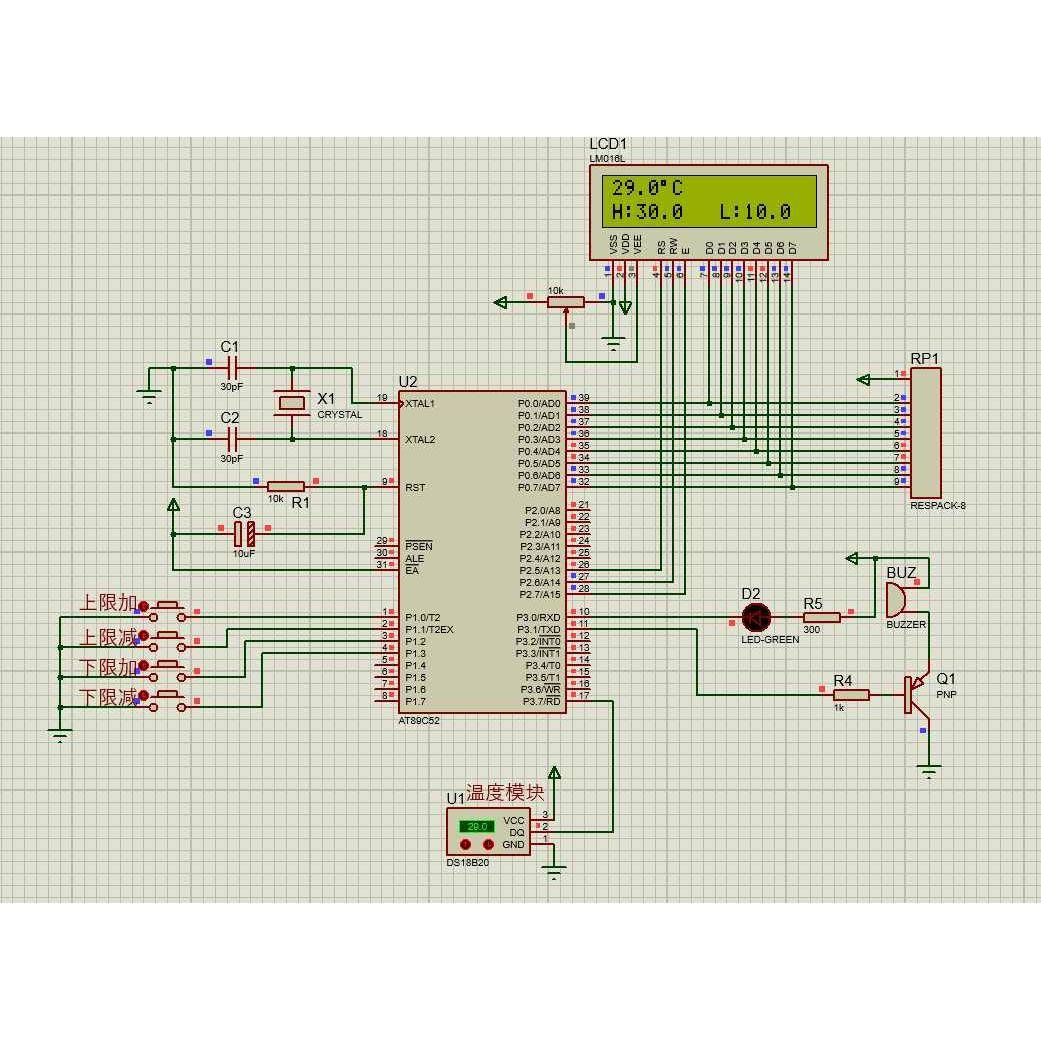Click the 温度模块 label text
This screenshot has height=1041, width=1041.
click(505, 793)
